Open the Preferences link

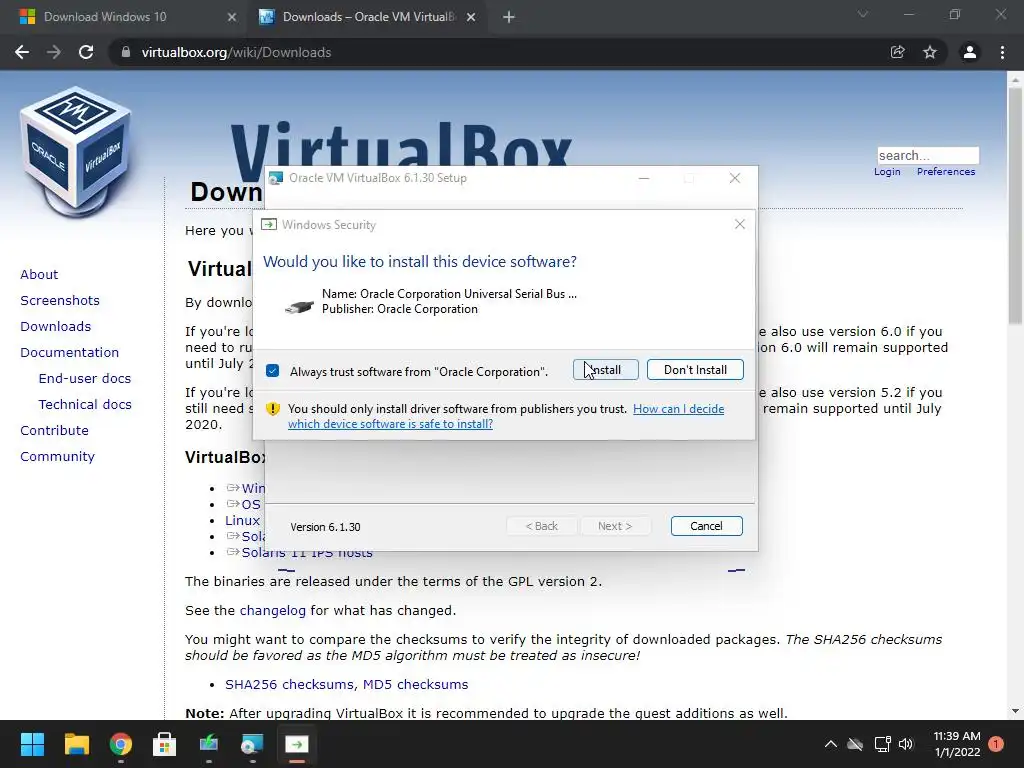click(x=946, y=172)
